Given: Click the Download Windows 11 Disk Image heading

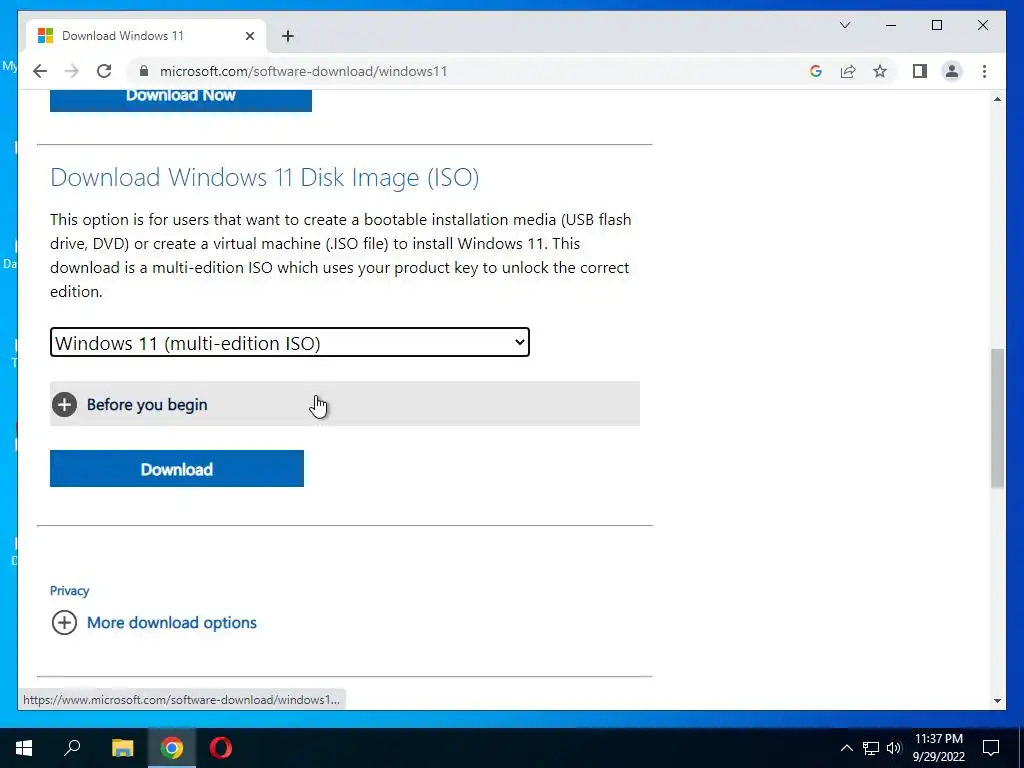Looking at the screenshot, I should pos(264,178).
